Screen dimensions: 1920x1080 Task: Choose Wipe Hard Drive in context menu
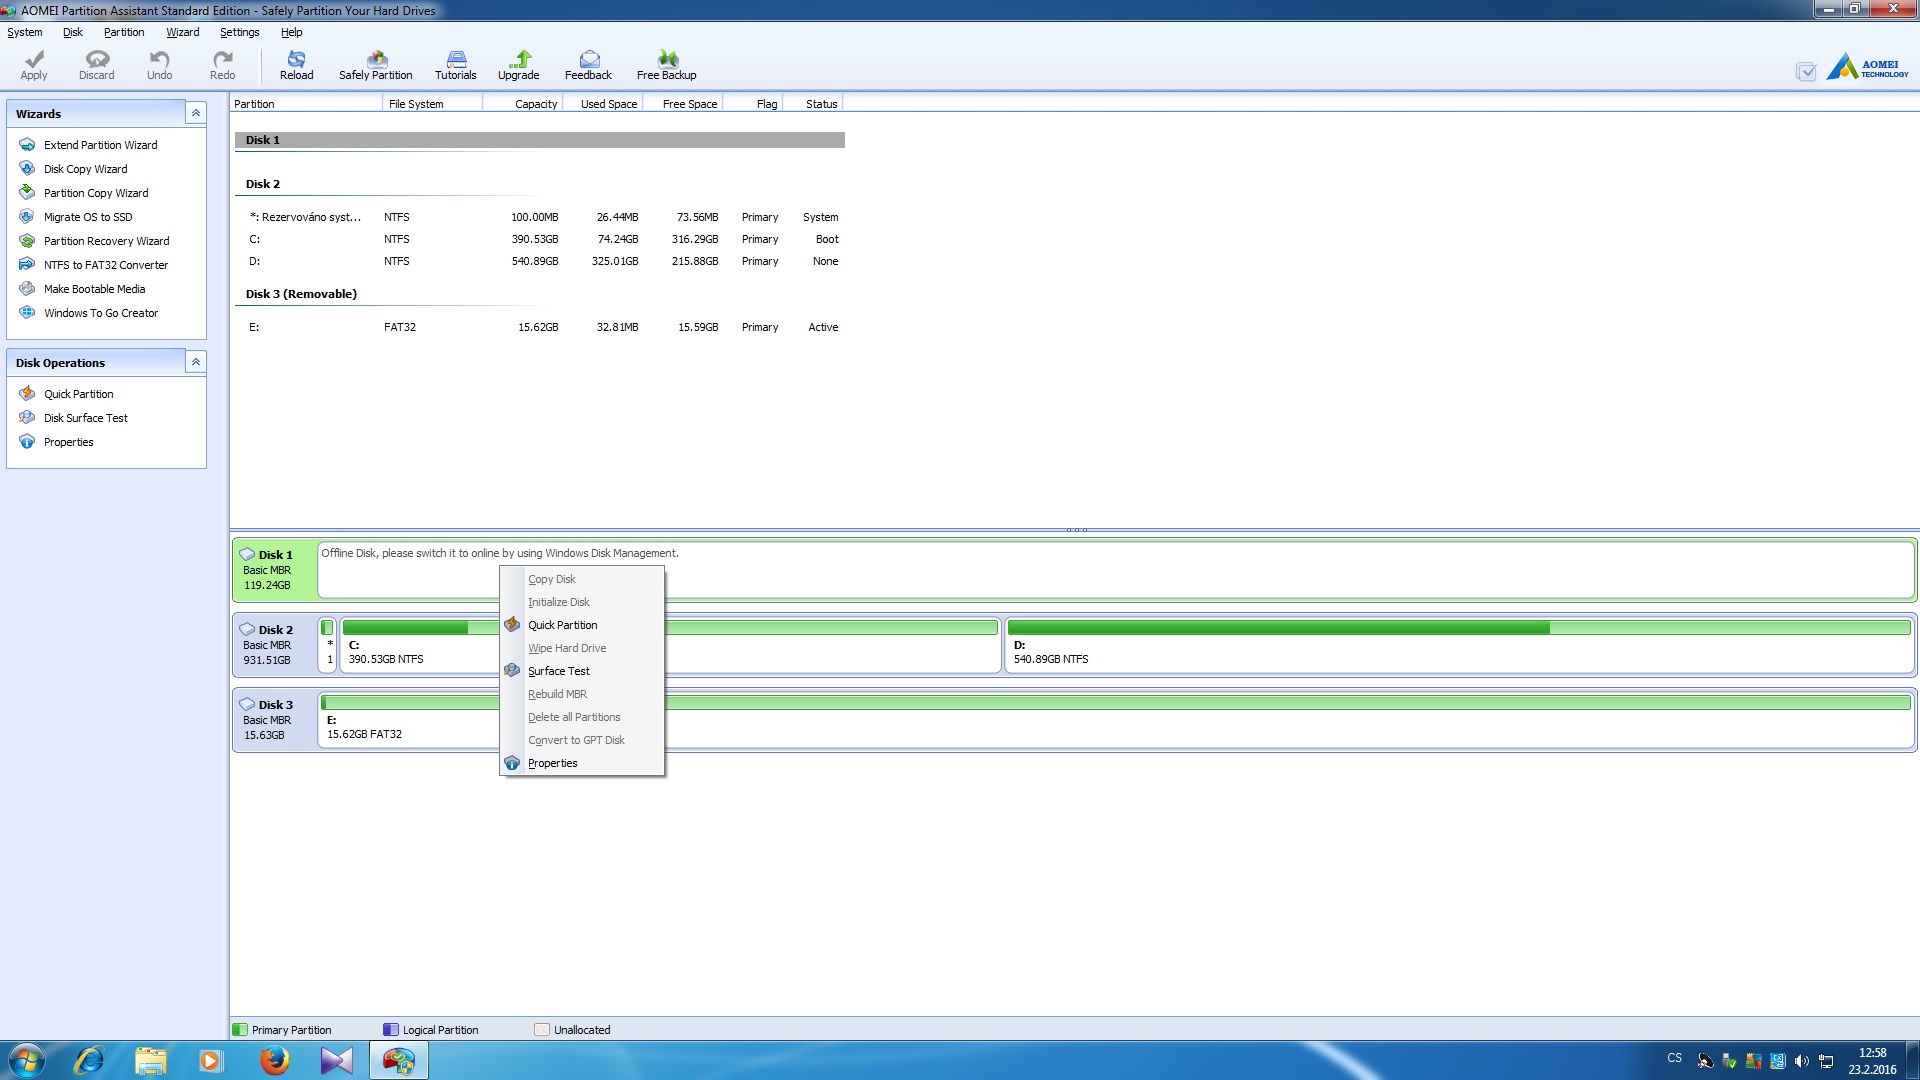pyautogui.click(x=582, y=648)
